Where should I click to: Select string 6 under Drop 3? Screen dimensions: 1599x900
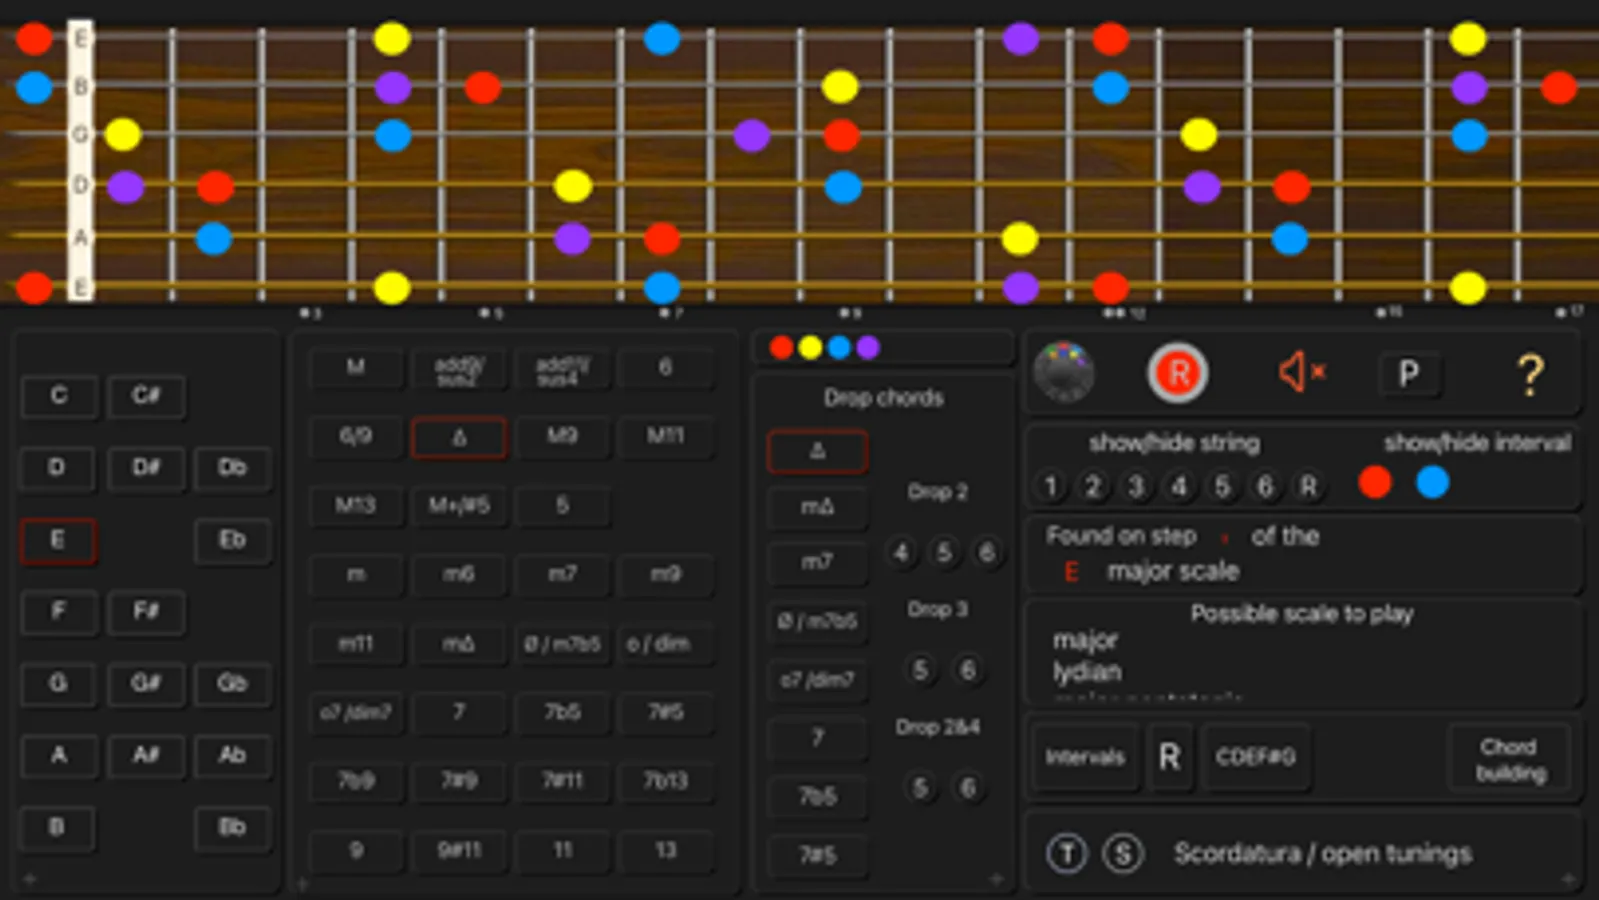(967, 669)
